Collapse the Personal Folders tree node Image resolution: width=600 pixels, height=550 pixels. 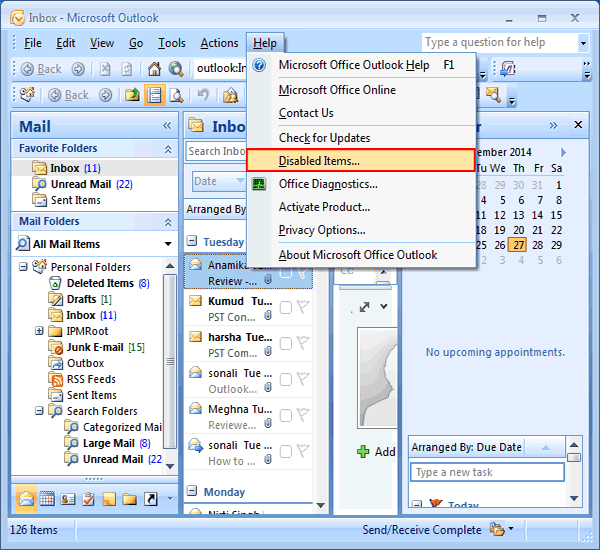click(23, 266)
